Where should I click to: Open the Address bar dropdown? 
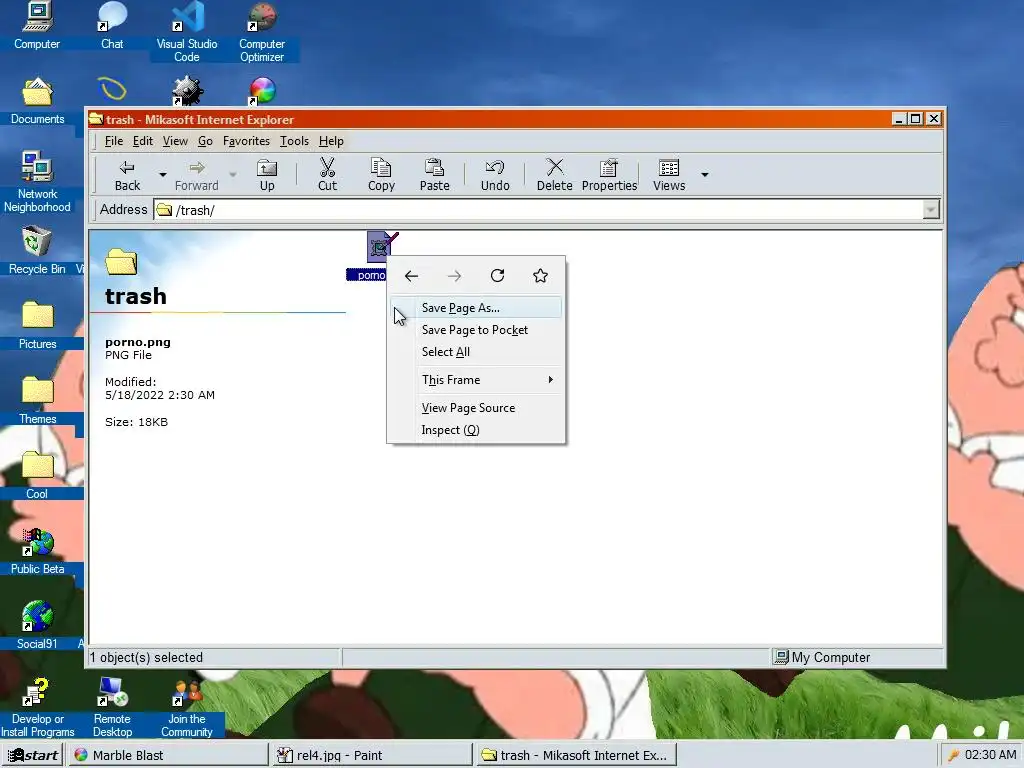click(931, 210)
